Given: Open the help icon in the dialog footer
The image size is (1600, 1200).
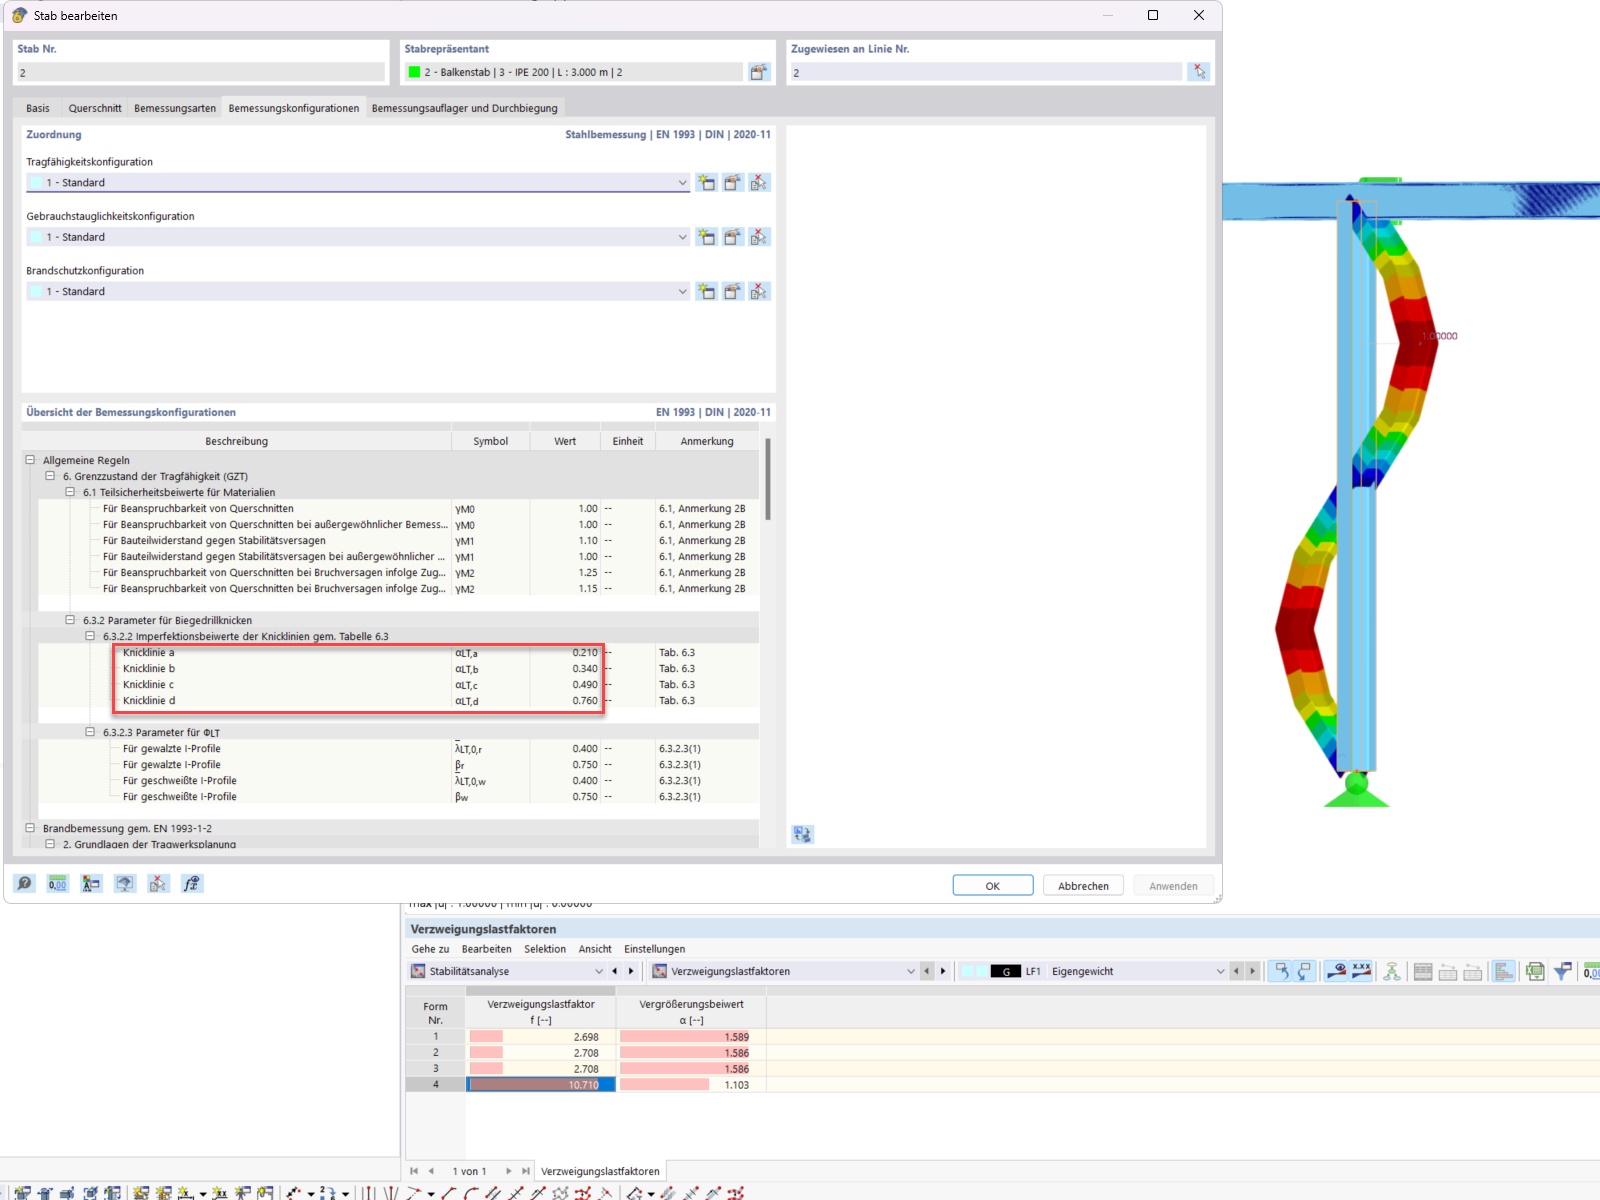Looking at the screenshot, I should point(25,884).
